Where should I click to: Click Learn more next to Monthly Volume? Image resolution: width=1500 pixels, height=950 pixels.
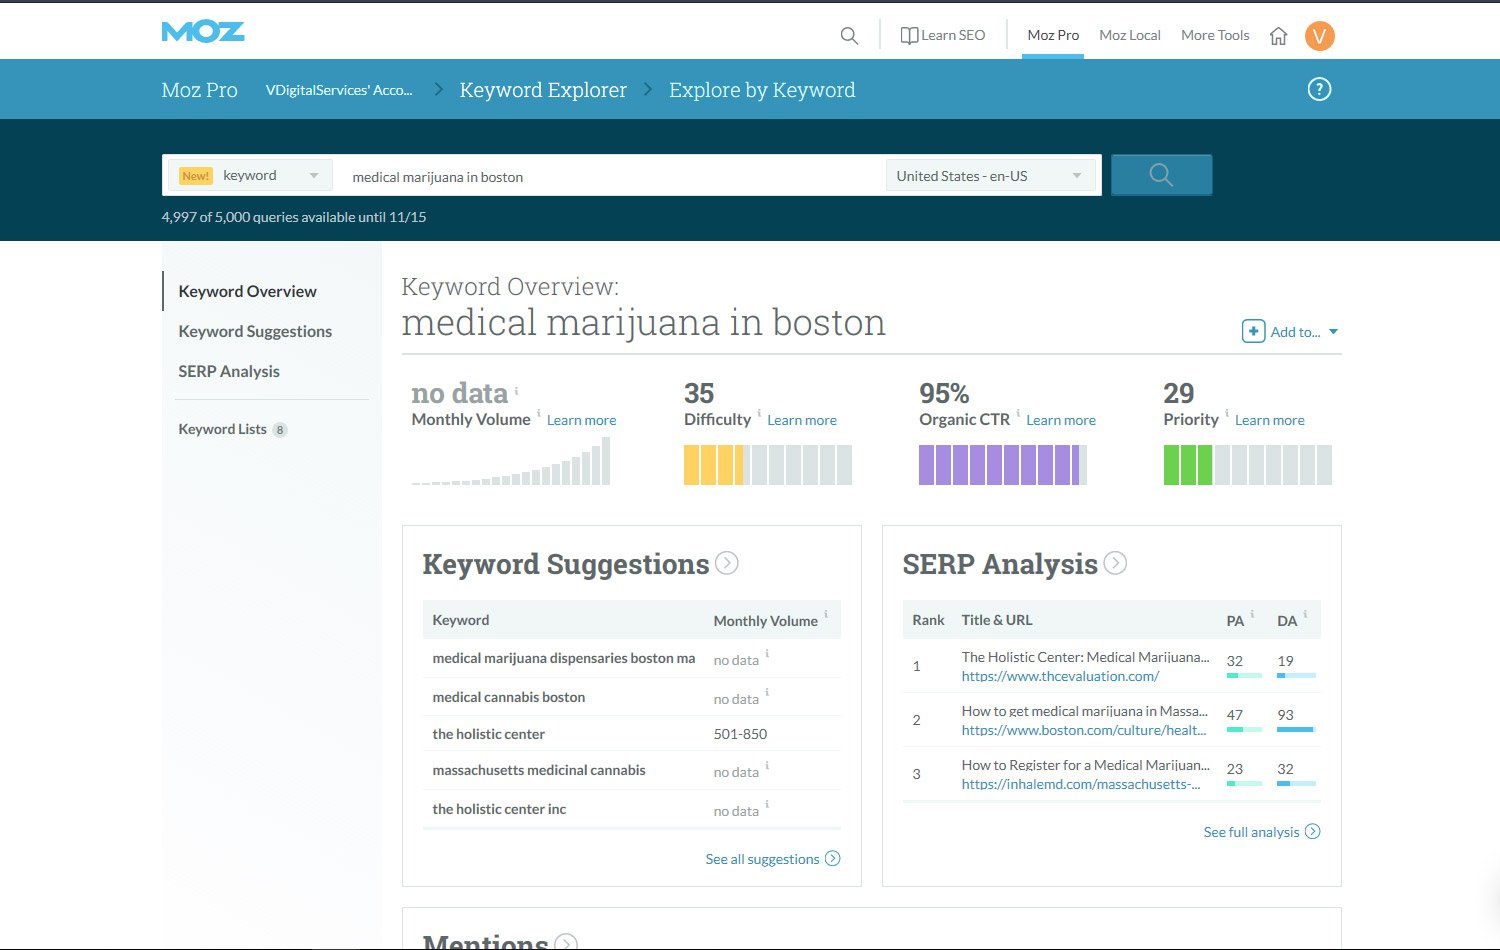(581, 420)
